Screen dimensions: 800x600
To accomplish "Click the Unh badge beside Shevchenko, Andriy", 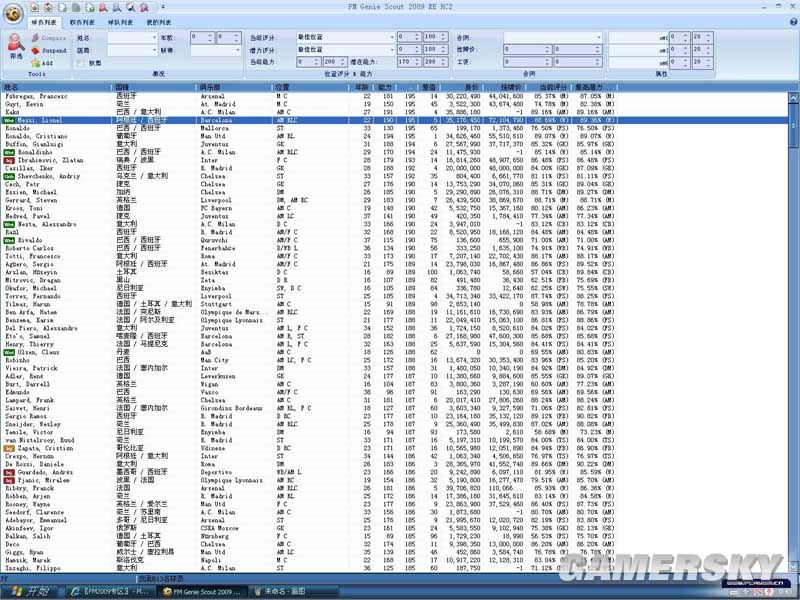I will [x=9, y=176].
